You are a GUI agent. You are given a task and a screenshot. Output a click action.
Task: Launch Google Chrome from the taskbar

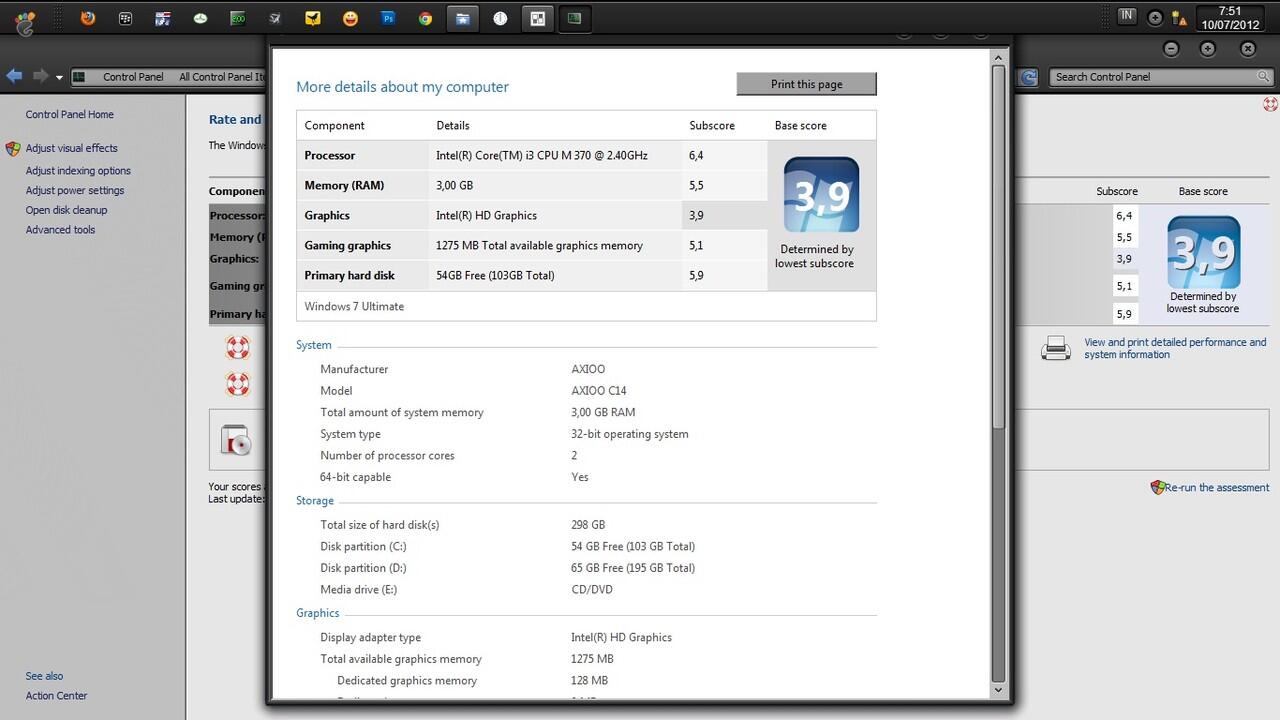(x=425, y=18)
